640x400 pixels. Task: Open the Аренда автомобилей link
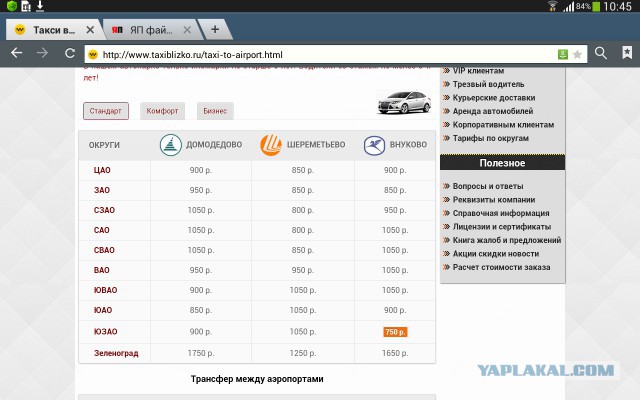[x=493, y=111]
